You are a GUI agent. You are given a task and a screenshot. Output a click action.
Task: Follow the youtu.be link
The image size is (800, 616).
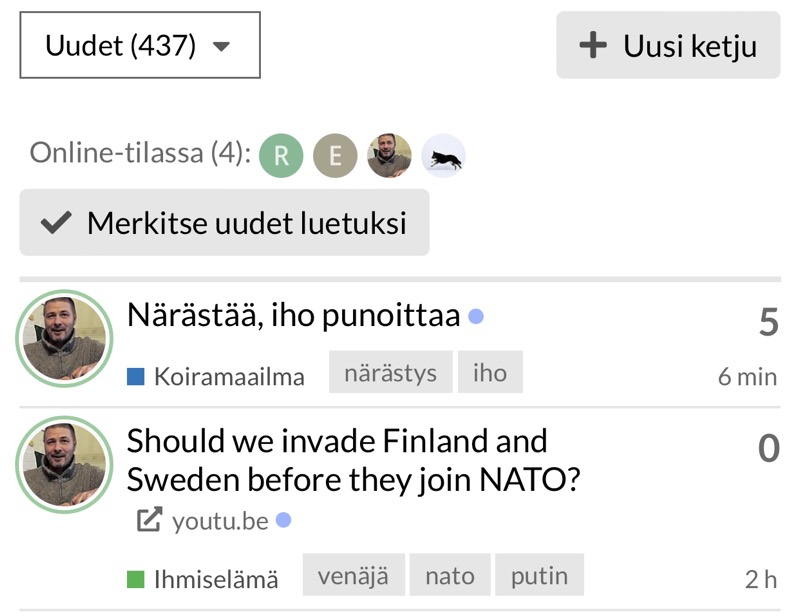220,521
